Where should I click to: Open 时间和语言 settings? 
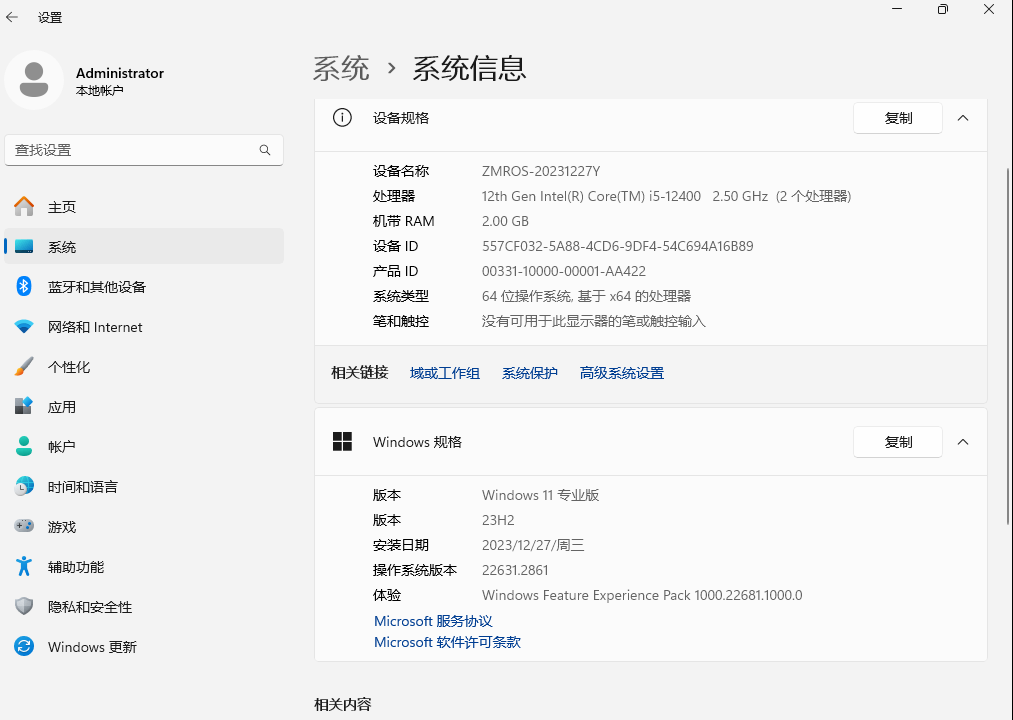click(143, 486)
